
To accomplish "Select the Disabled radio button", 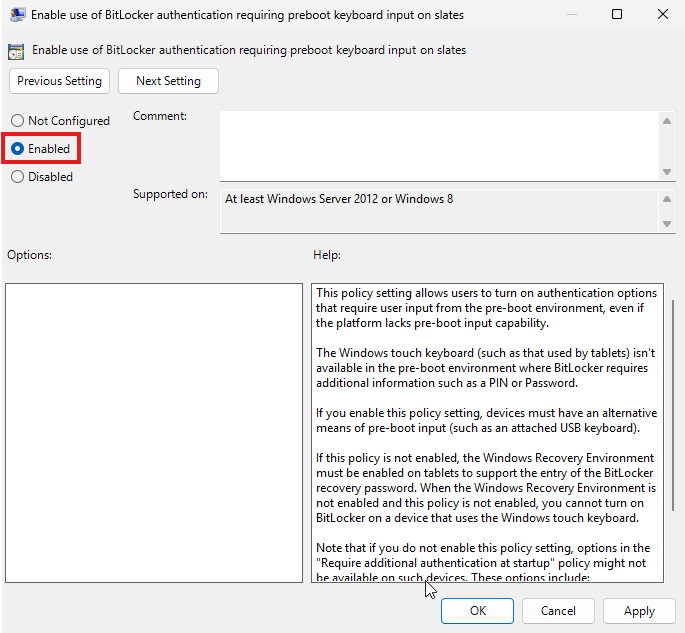I will point(42,177).
